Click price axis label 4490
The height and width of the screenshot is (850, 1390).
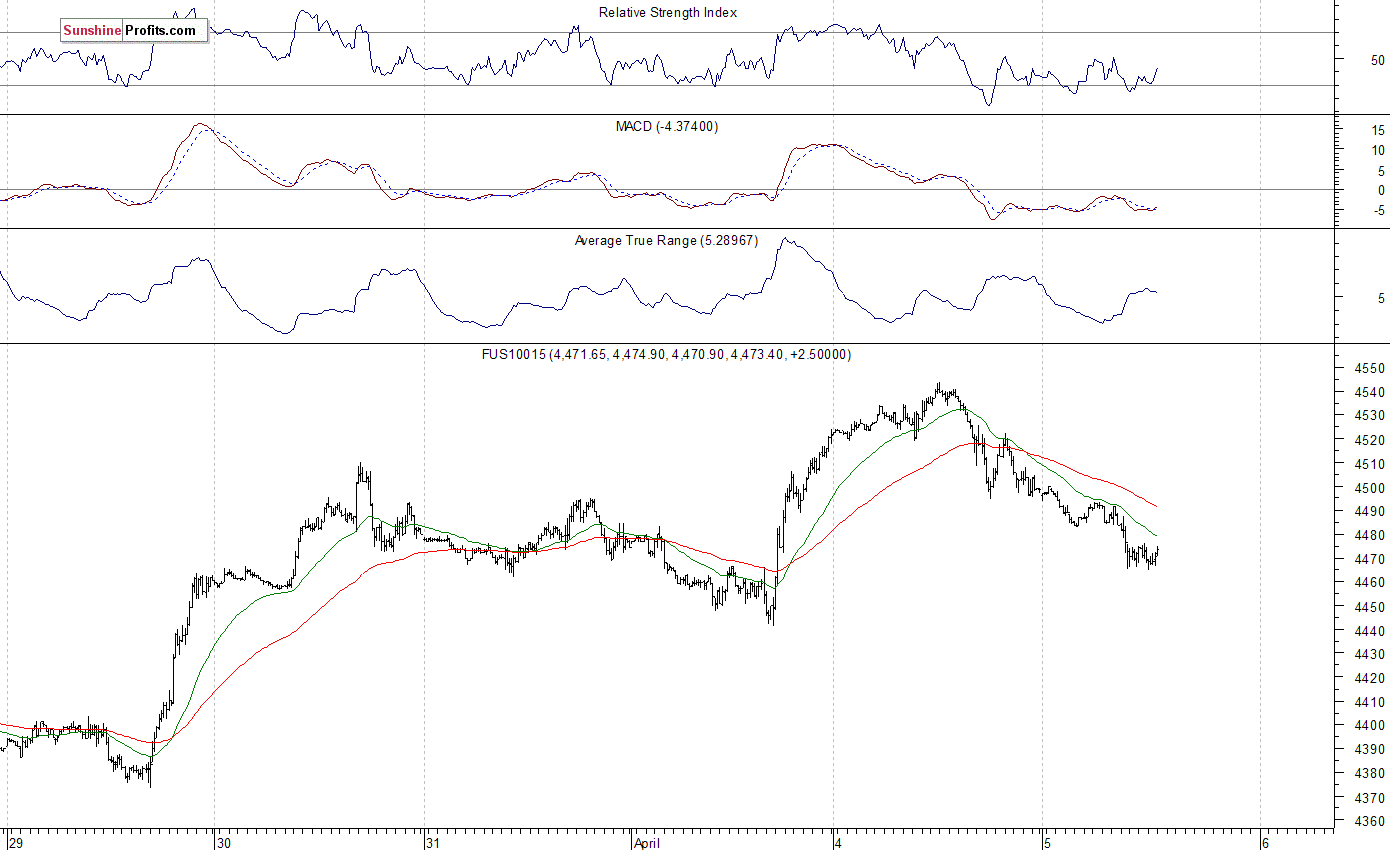tap(1370, 511)
